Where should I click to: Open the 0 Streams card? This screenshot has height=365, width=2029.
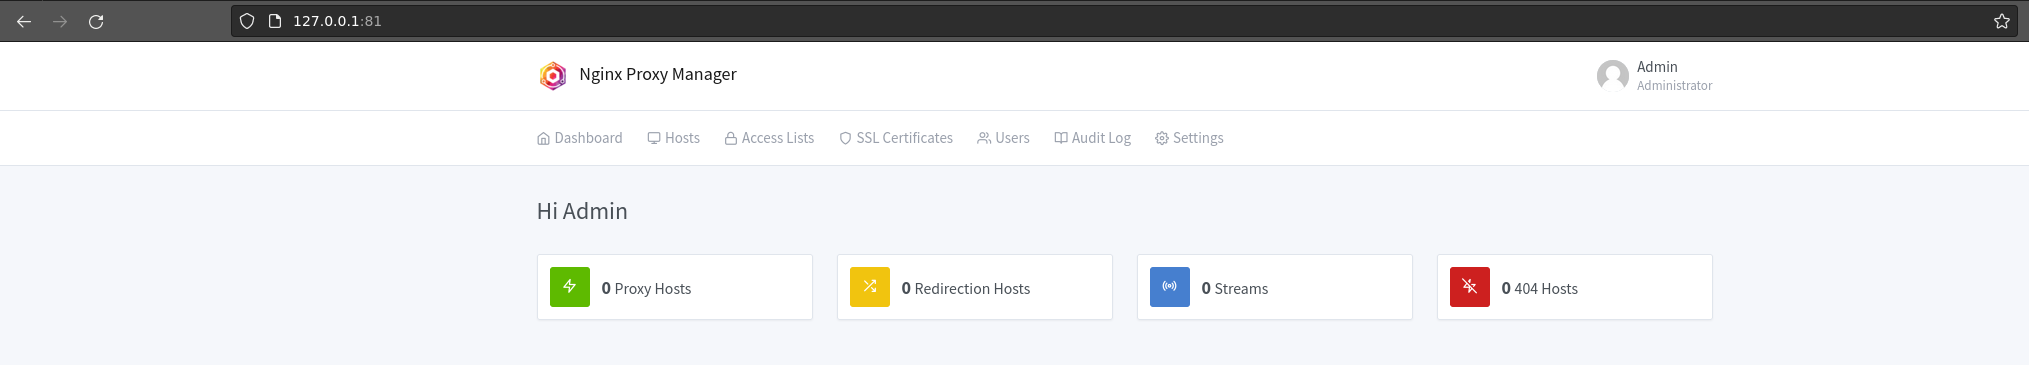coord(1275,287)
